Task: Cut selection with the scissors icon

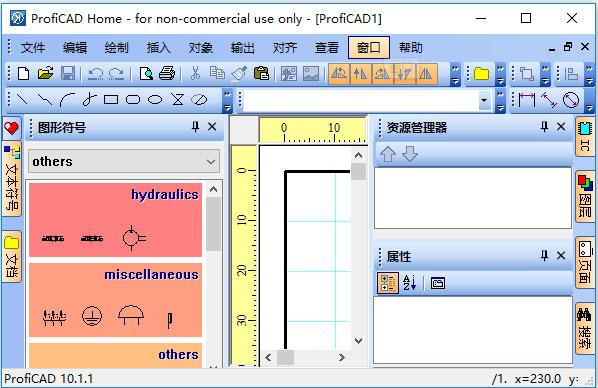Action: click(x=195, y=74)
